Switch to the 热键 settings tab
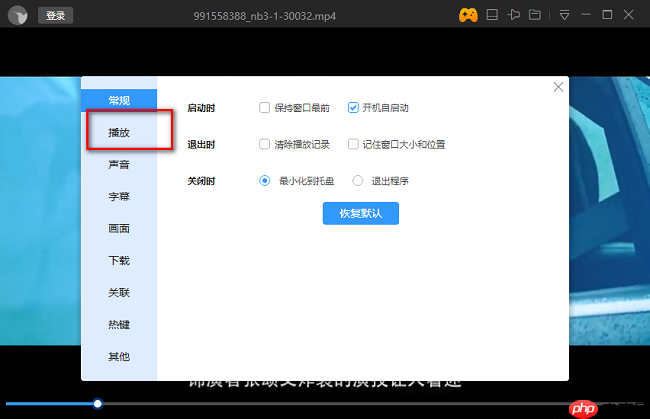Viewport: 650px width, 419px height. click(119, 324)
